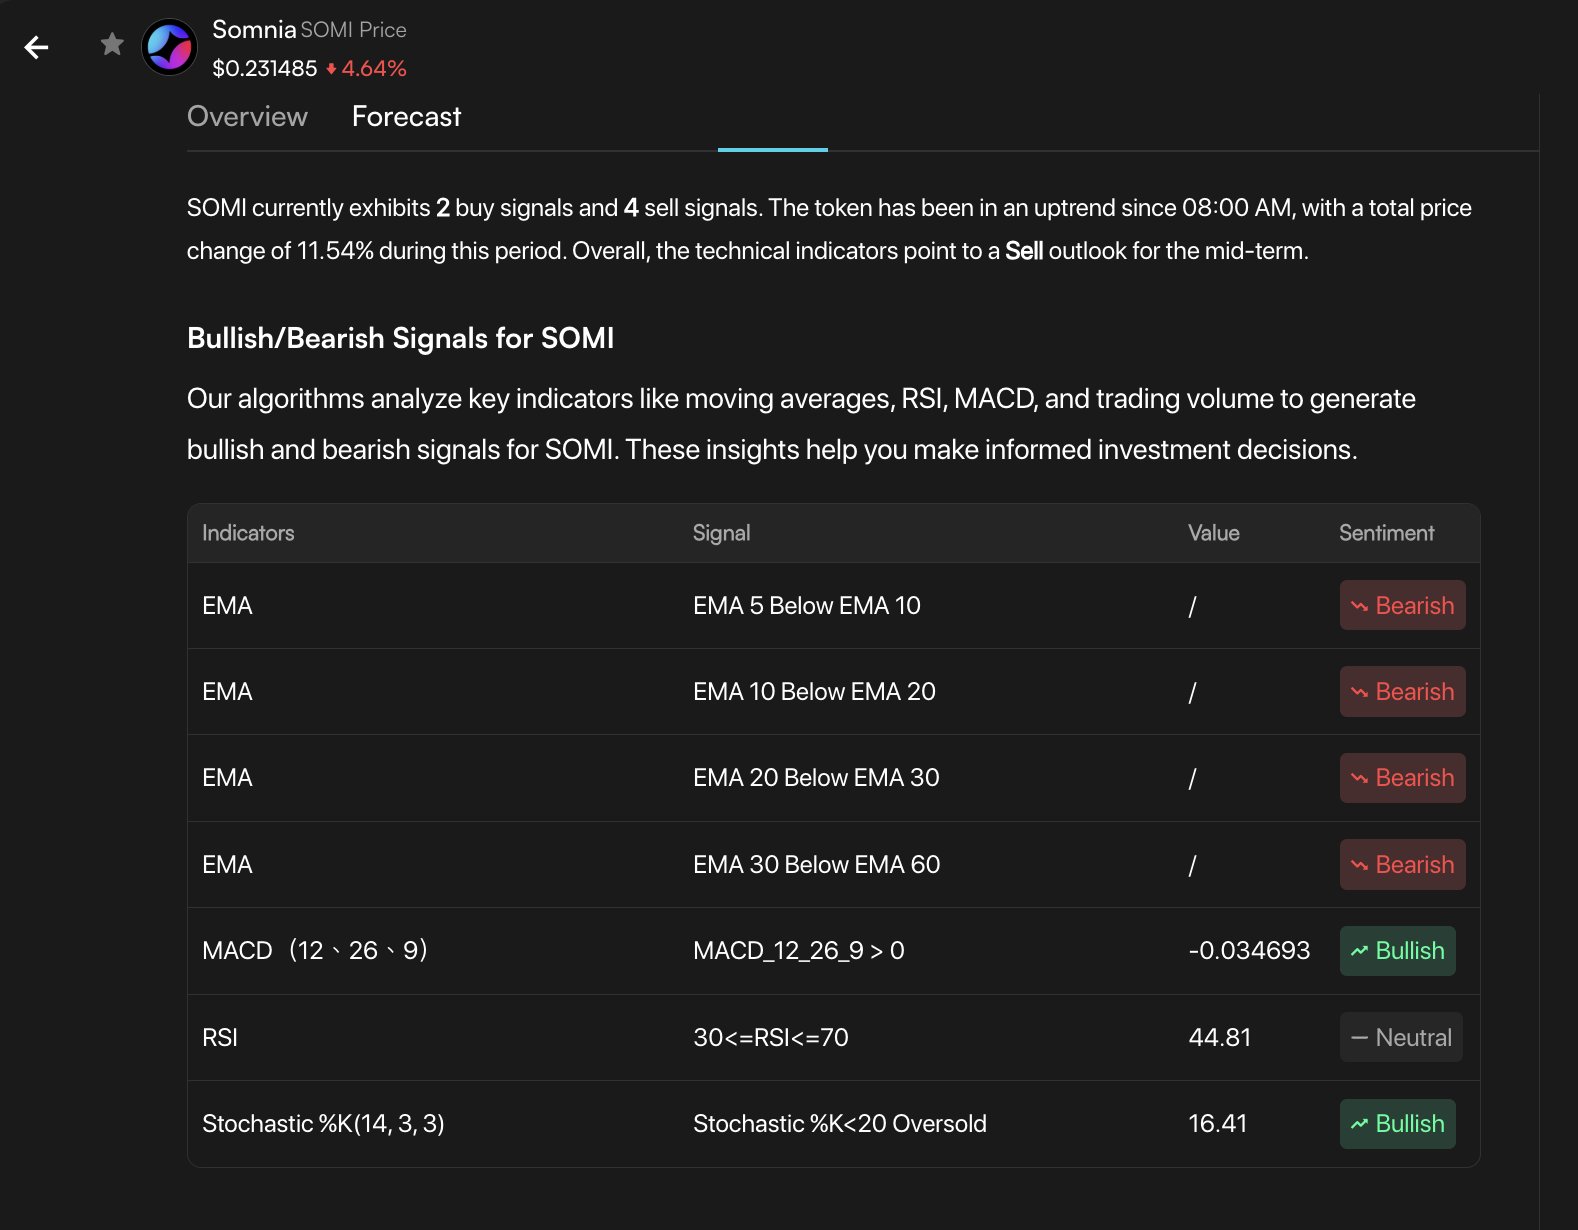Click the back arrow icon
Image resolution: width=1578 pixels, height=1230 pixels.
37,47
